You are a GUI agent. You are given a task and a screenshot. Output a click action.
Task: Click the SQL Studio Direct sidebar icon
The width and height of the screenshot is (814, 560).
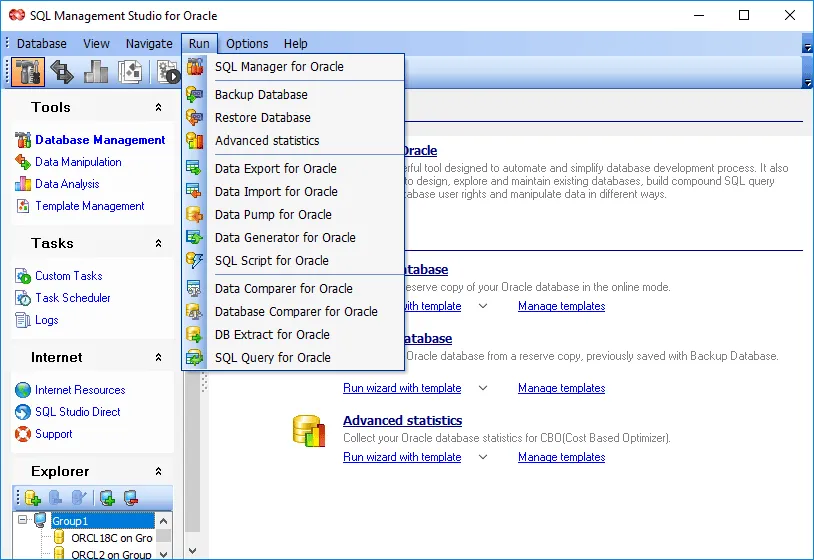[23, 412]
